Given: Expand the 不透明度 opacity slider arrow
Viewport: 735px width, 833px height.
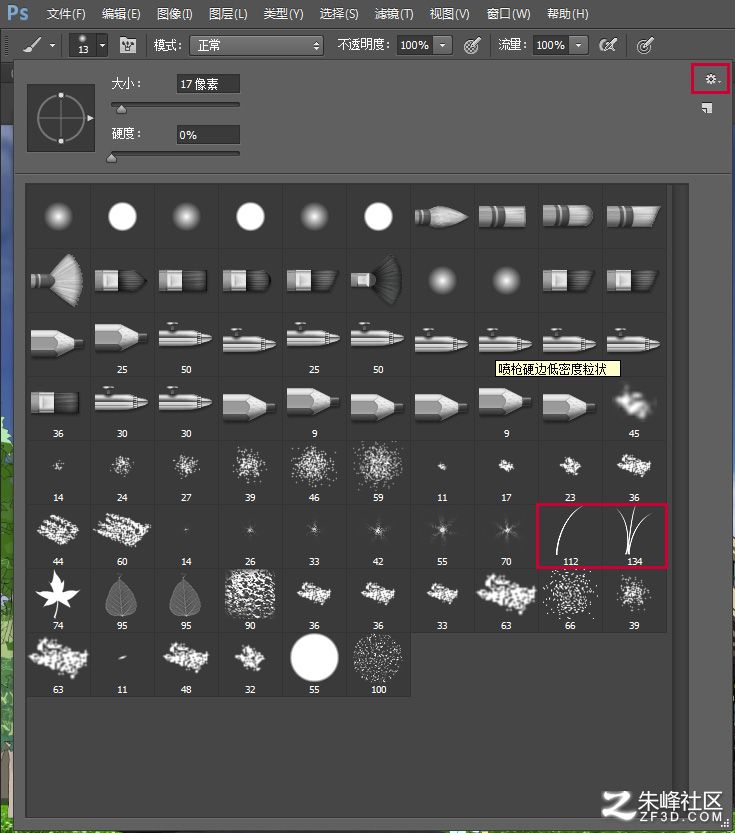Looking at the screenshot, I should coord(442,45).
